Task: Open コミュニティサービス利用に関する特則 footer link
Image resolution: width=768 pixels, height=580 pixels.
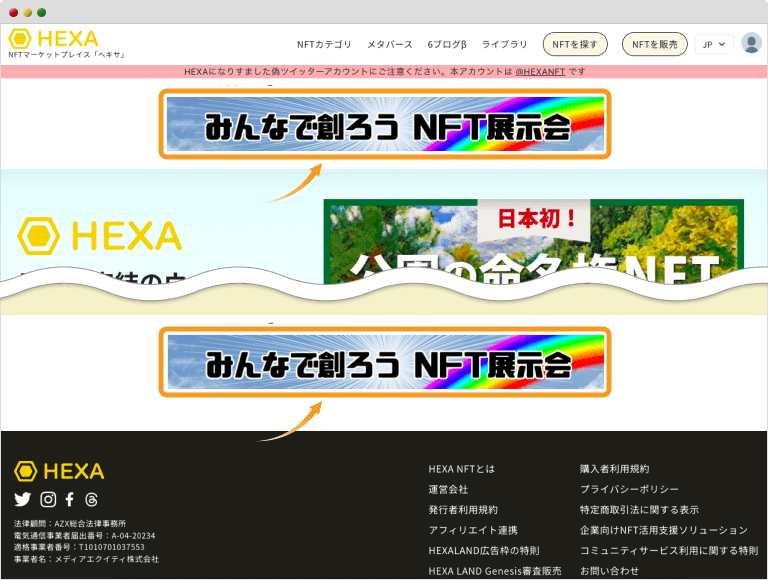Action: [x=669, y=551]
